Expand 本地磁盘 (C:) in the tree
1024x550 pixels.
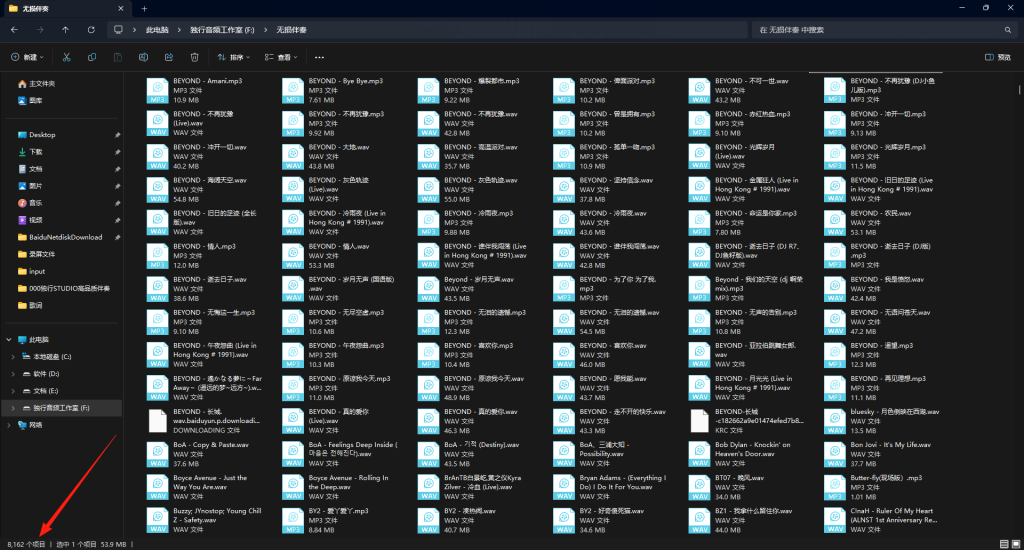(x=12, y=356)
